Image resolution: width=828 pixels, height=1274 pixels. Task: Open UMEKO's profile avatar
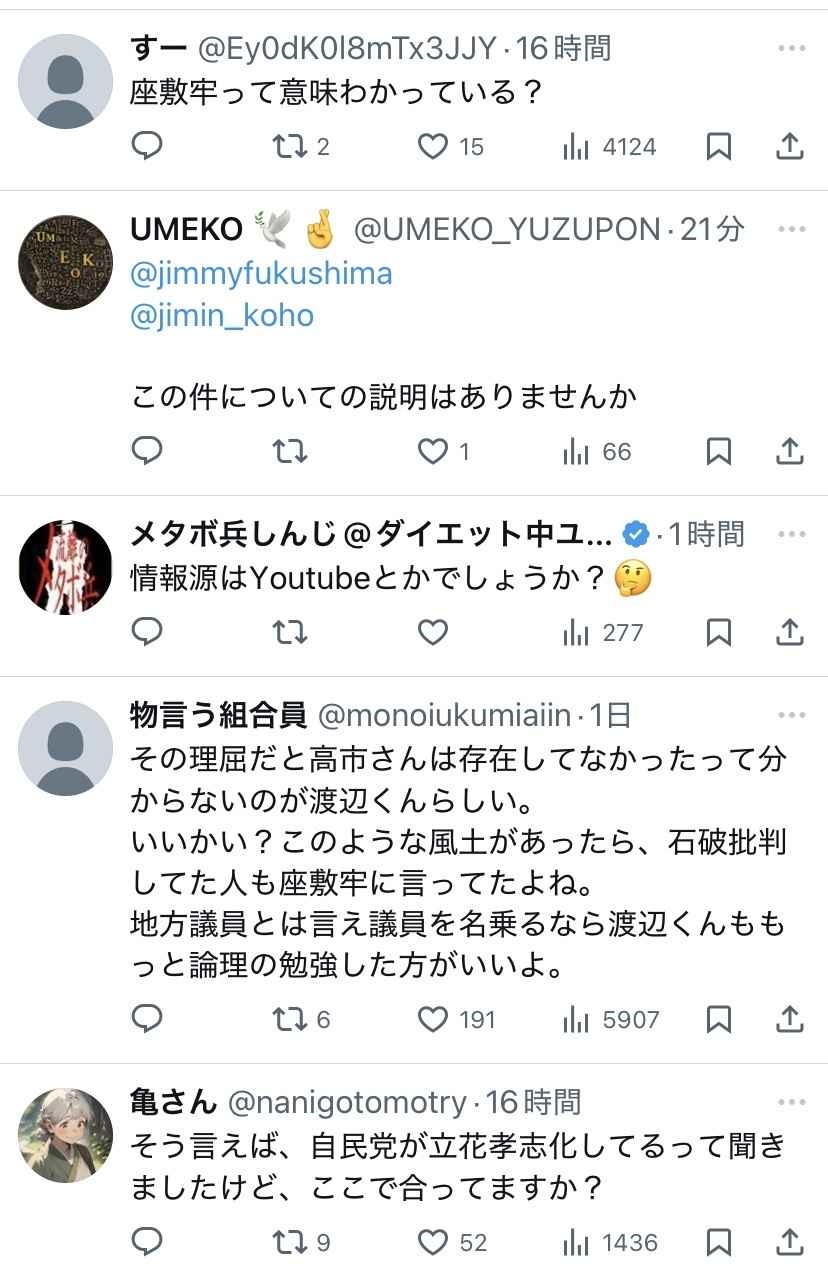coord(66,262)
